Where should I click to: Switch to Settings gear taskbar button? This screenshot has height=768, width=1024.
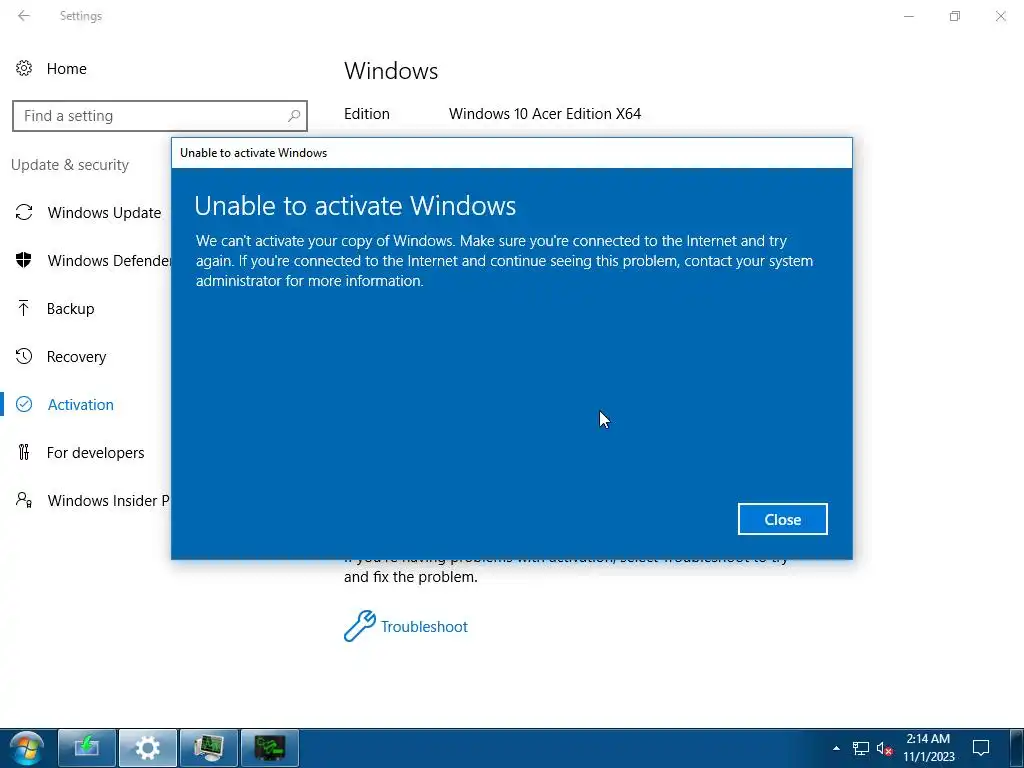(x=148, y=748)
